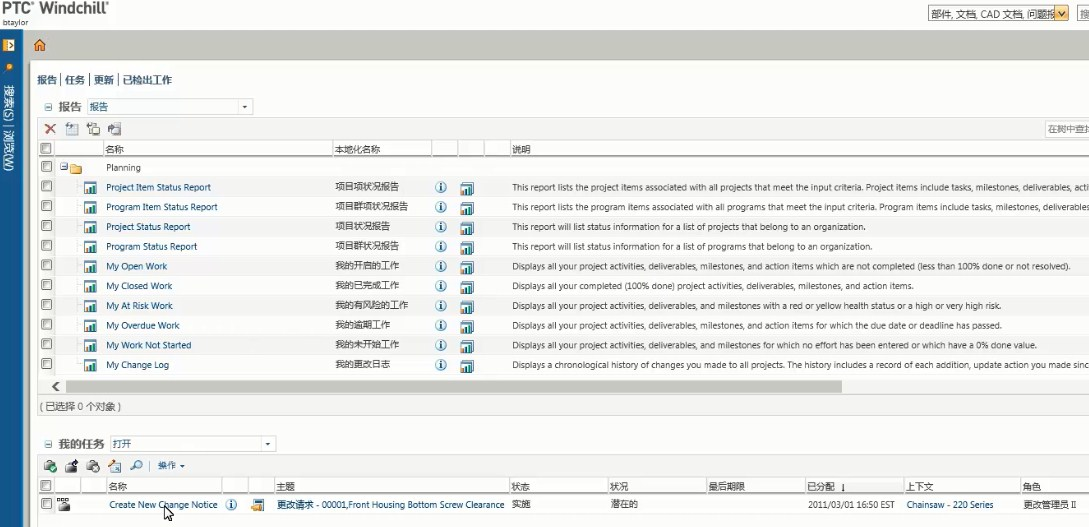Collapse the Planning folder tree node
1089x527 pixels.
(63, 167)
